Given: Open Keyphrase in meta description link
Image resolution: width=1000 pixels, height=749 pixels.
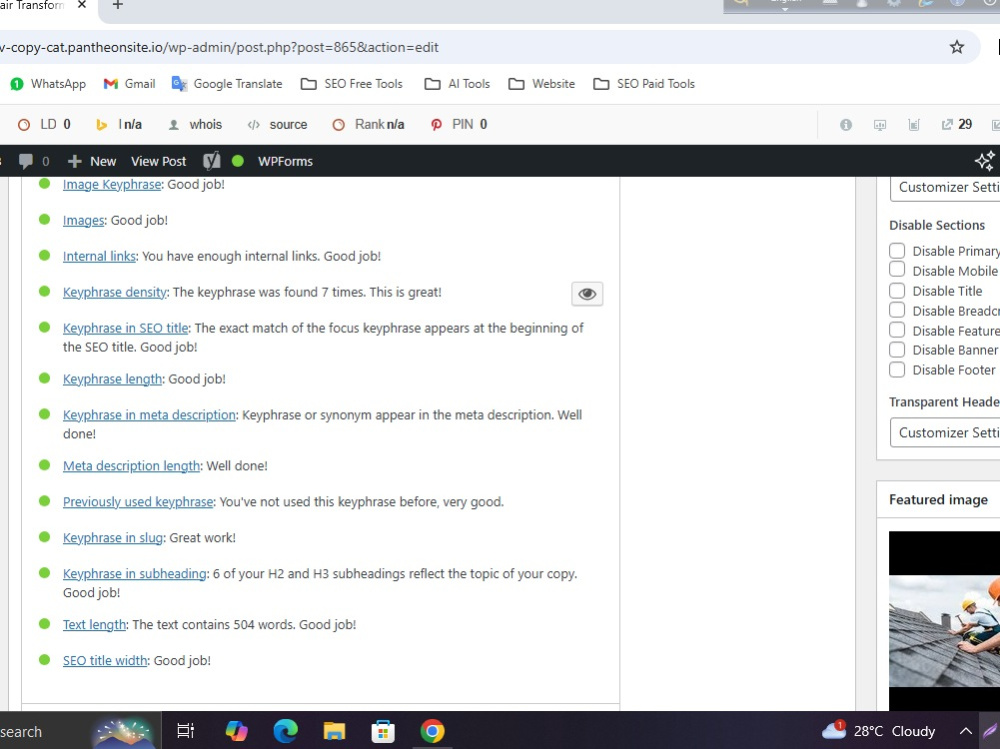Looking at the screenshot, I should 149,415.
